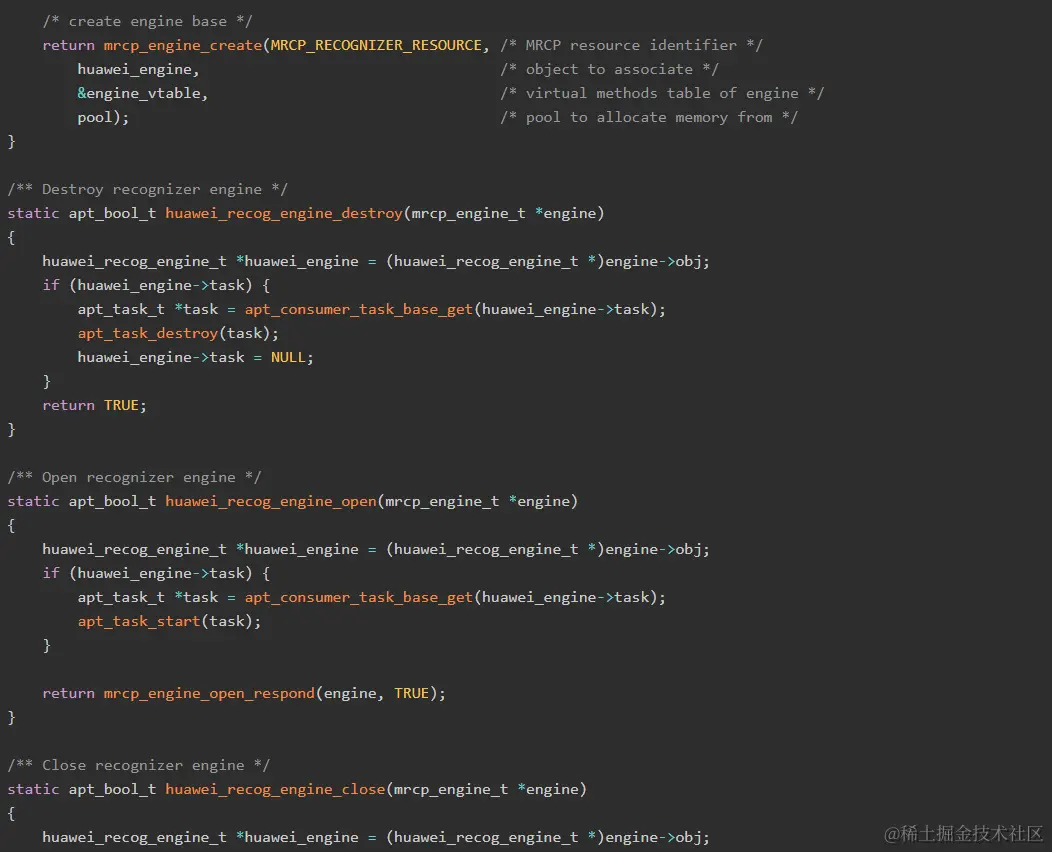Click the comment "pool to allocate memory from"
Screen dimensions: 1052x852
point(649,118)
